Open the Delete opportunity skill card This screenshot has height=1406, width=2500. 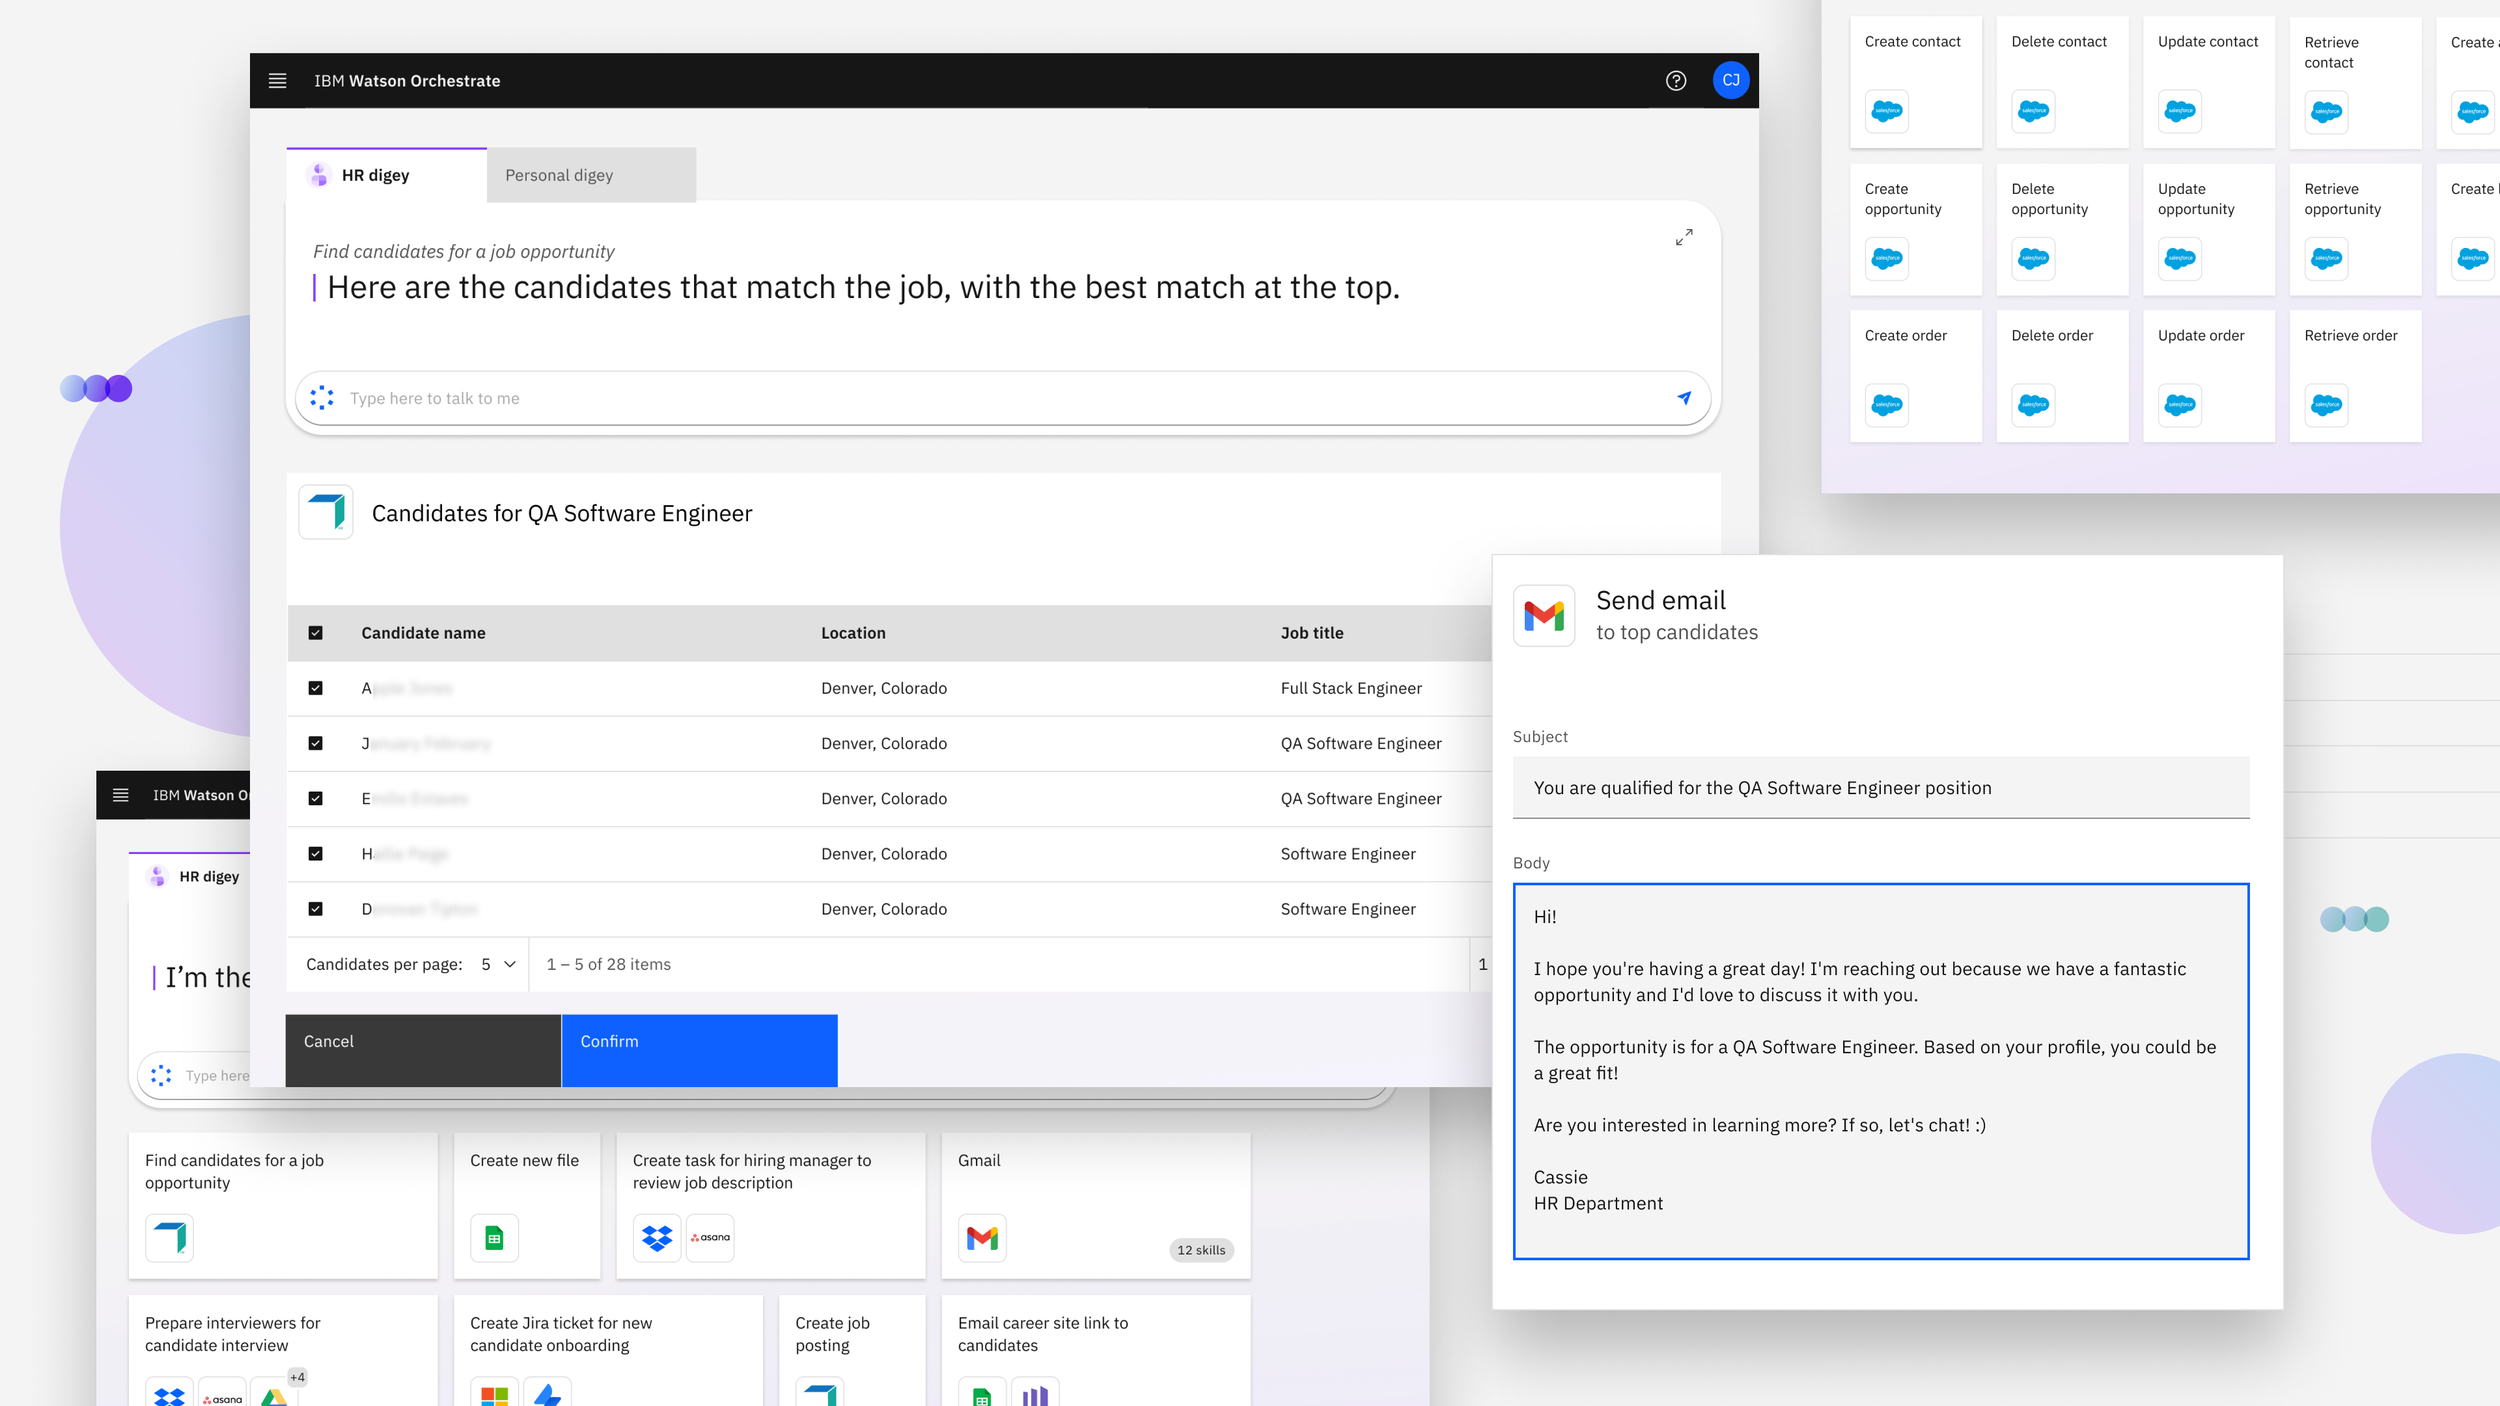point(2061,229)
